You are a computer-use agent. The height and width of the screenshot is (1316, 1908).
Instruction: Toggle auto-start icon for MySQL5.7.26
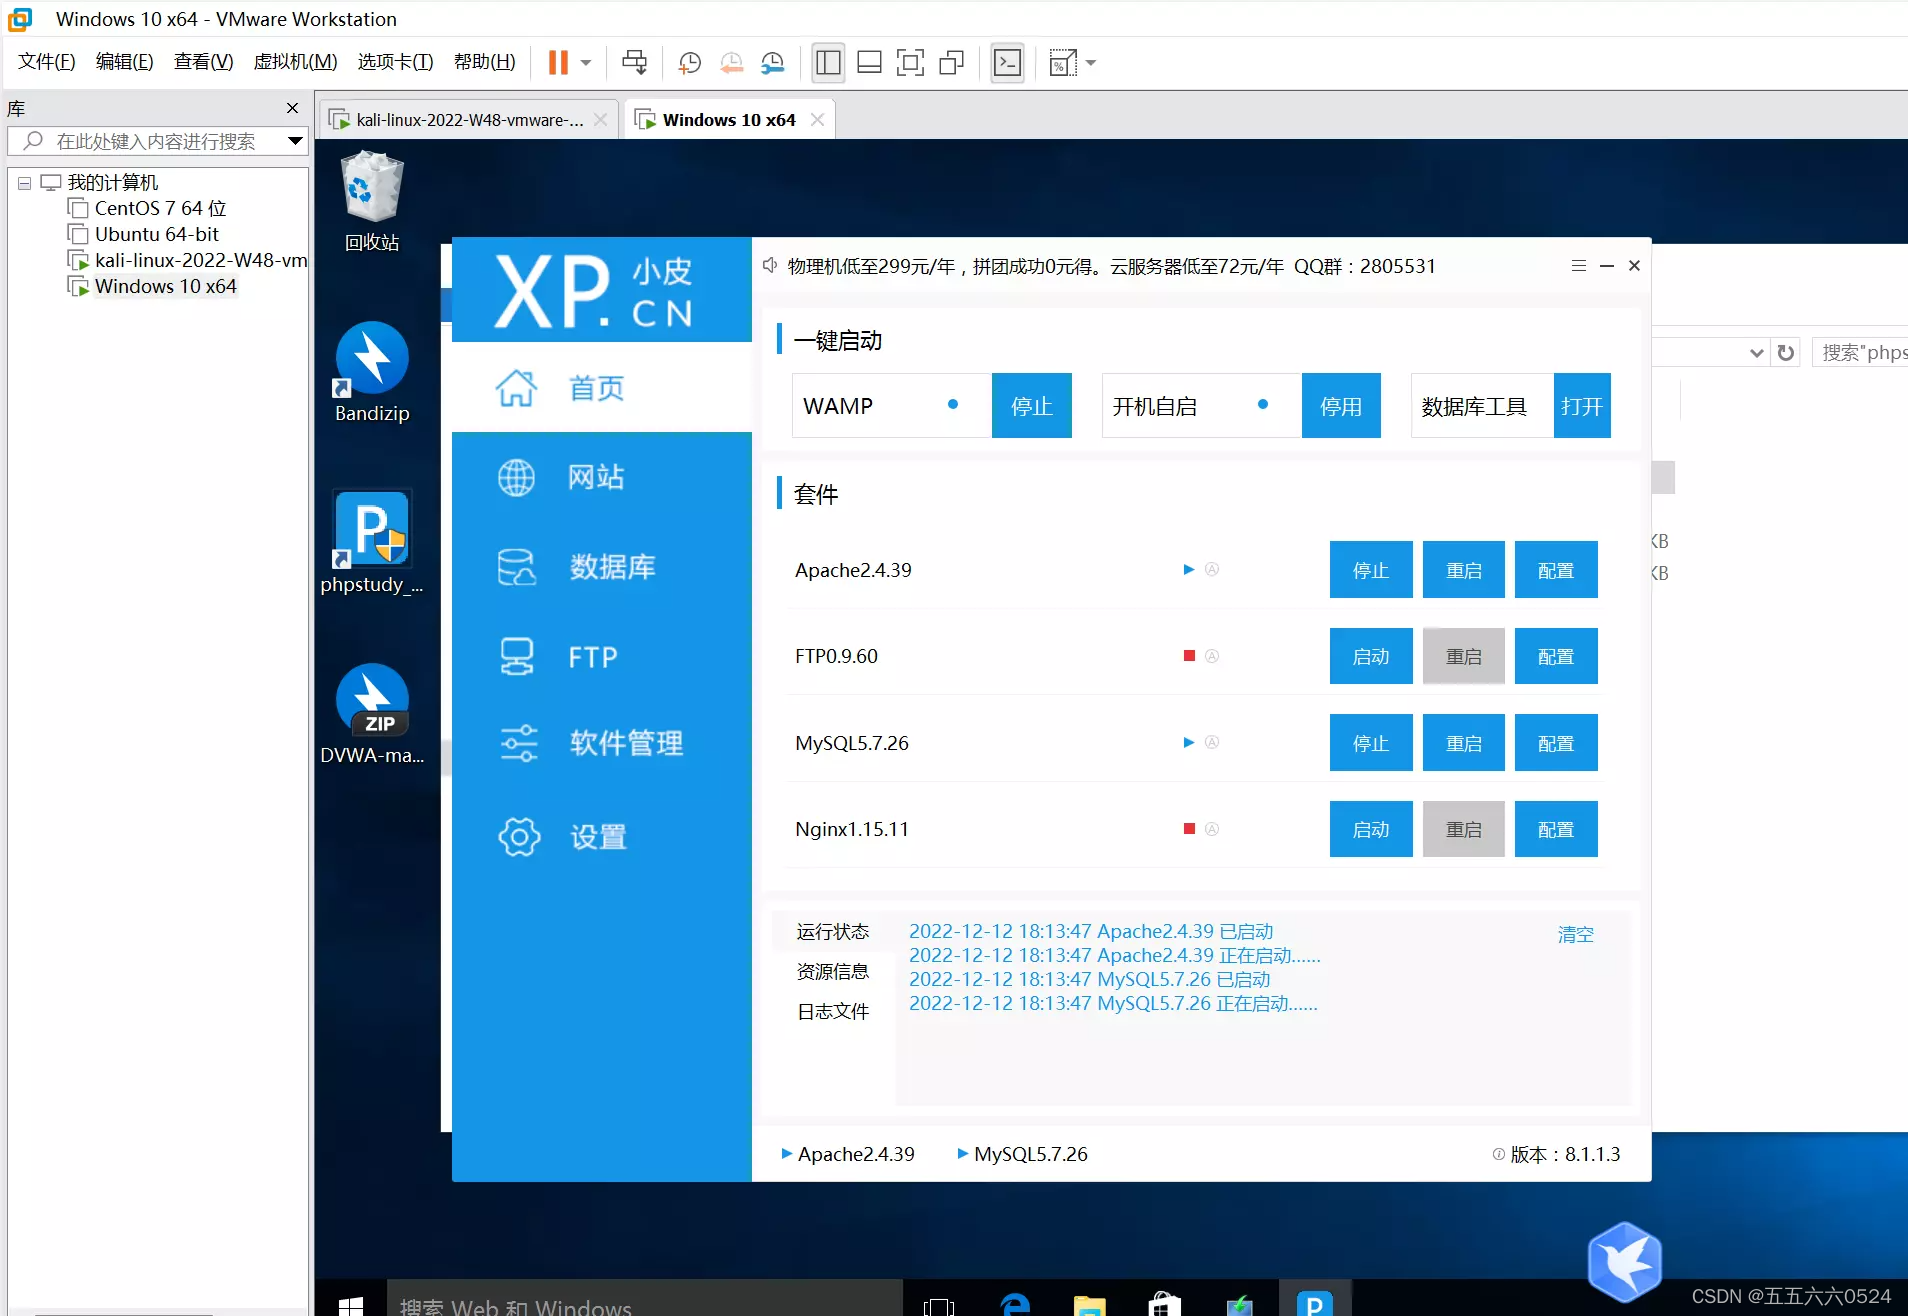[x=1212, y=742]
